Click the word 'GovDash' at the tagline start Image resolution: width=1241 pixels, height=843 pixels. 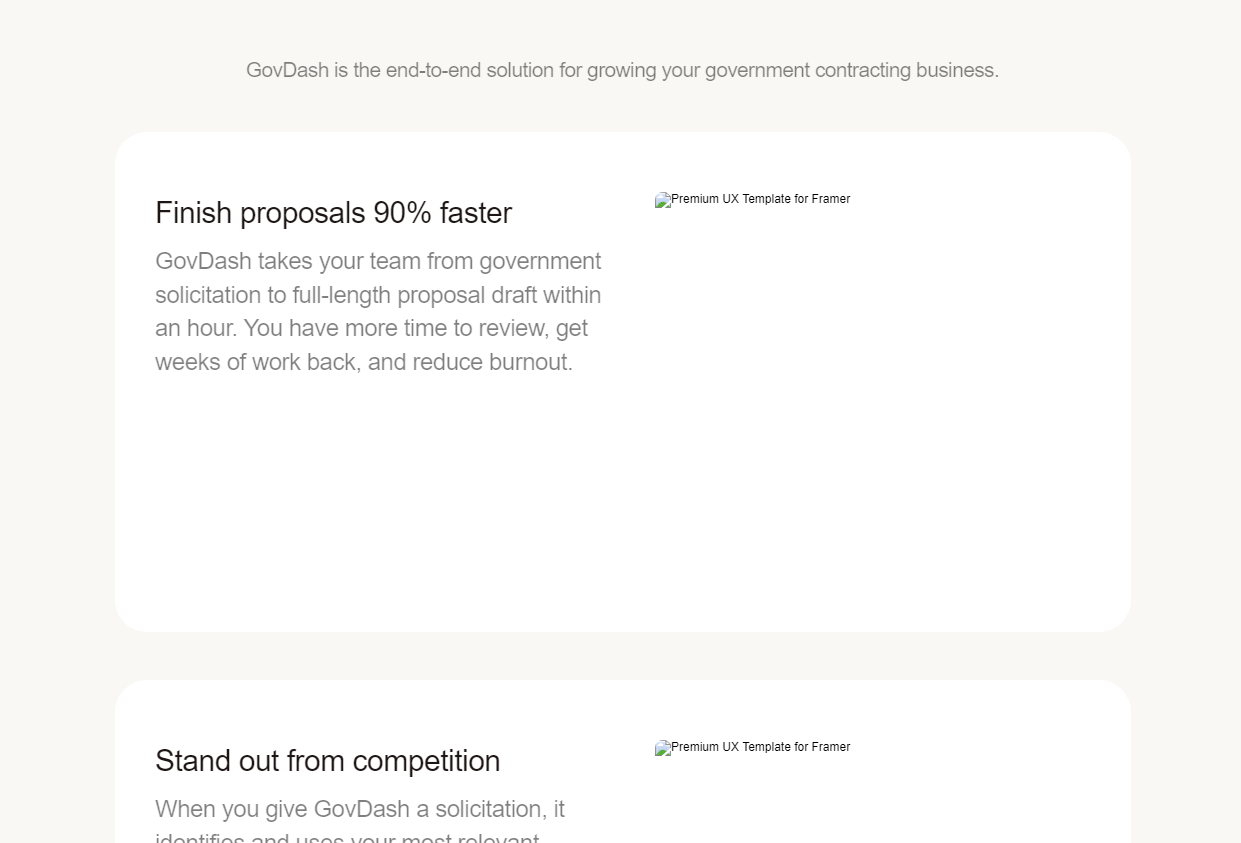(287, 70)
